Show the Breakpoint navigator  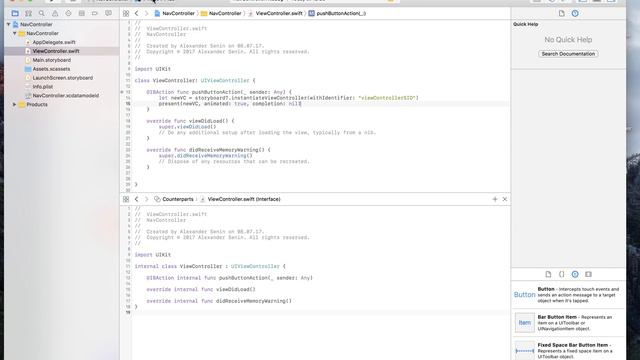click(95, 13)
